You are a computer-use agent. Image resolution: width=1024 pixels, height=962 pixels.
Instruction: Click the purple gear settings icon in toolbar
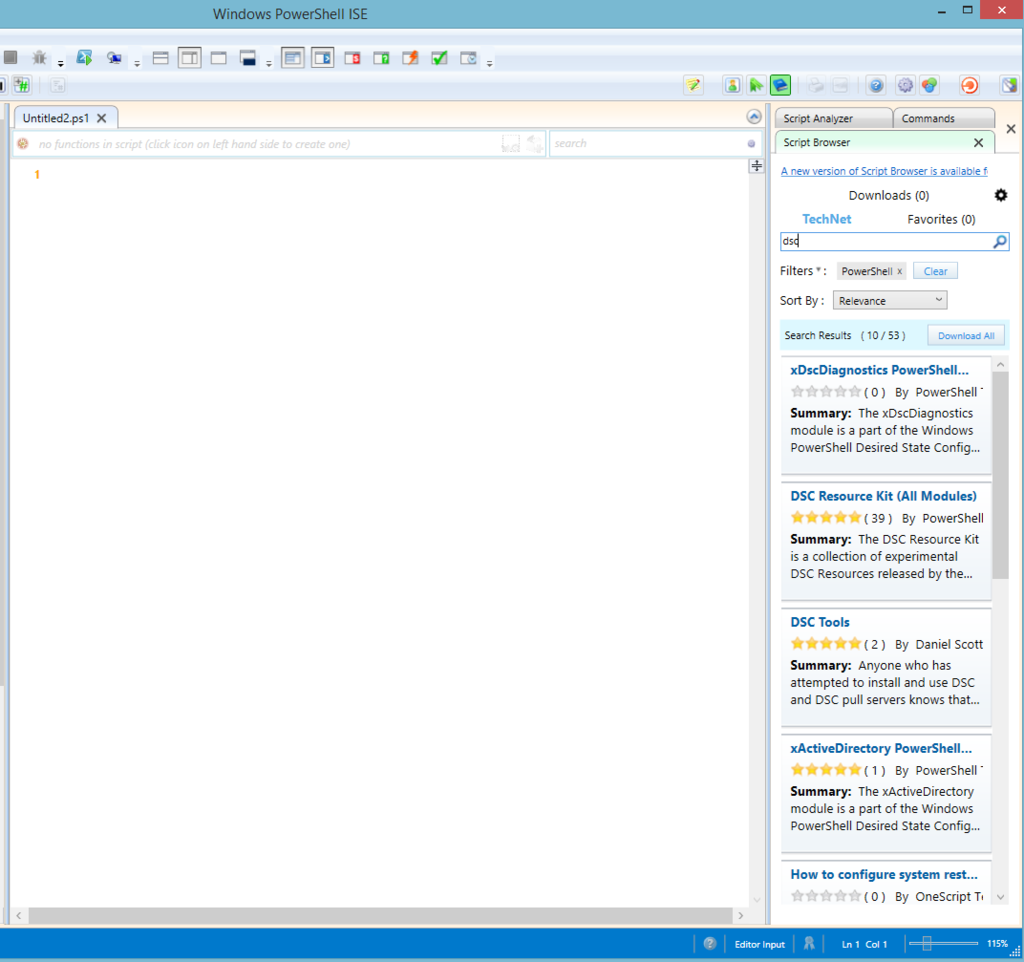[x=905, y=85]
